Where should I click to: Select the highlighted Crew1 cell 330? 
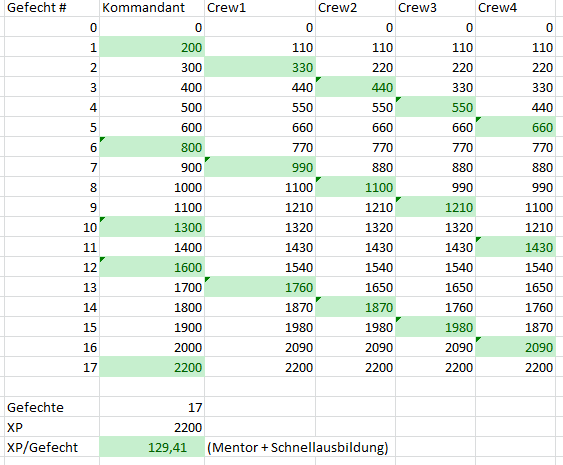[x=260, y=67]
